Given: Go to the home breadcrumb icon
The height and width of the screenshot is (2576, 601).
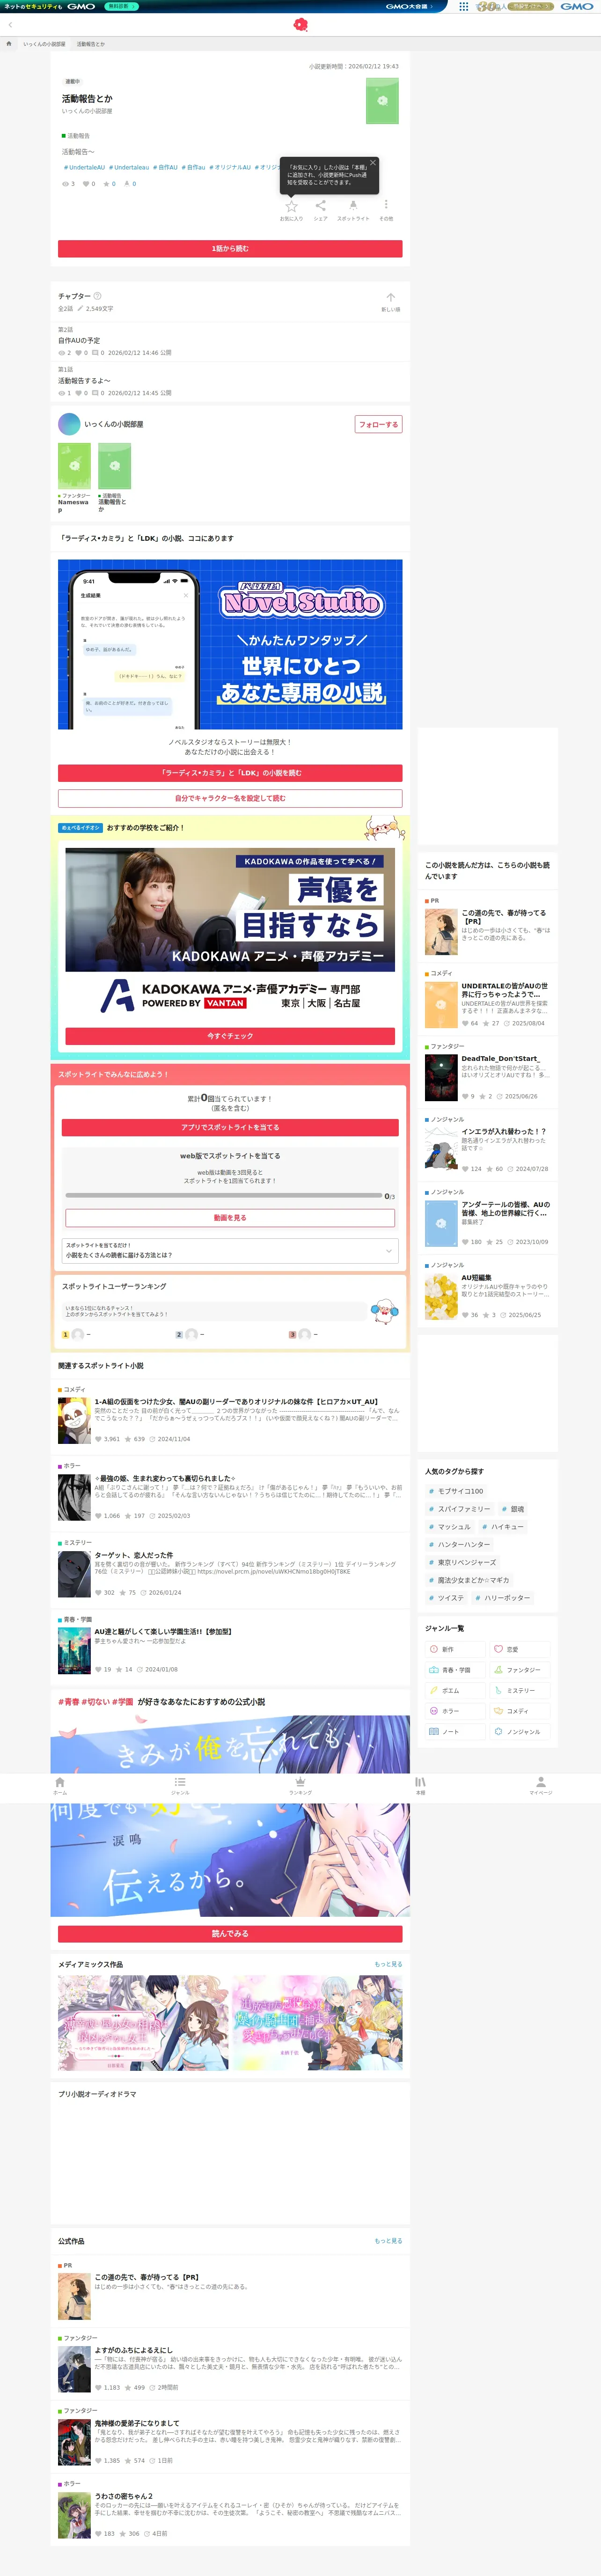Looking at the screenshot, I should point(9,44).
